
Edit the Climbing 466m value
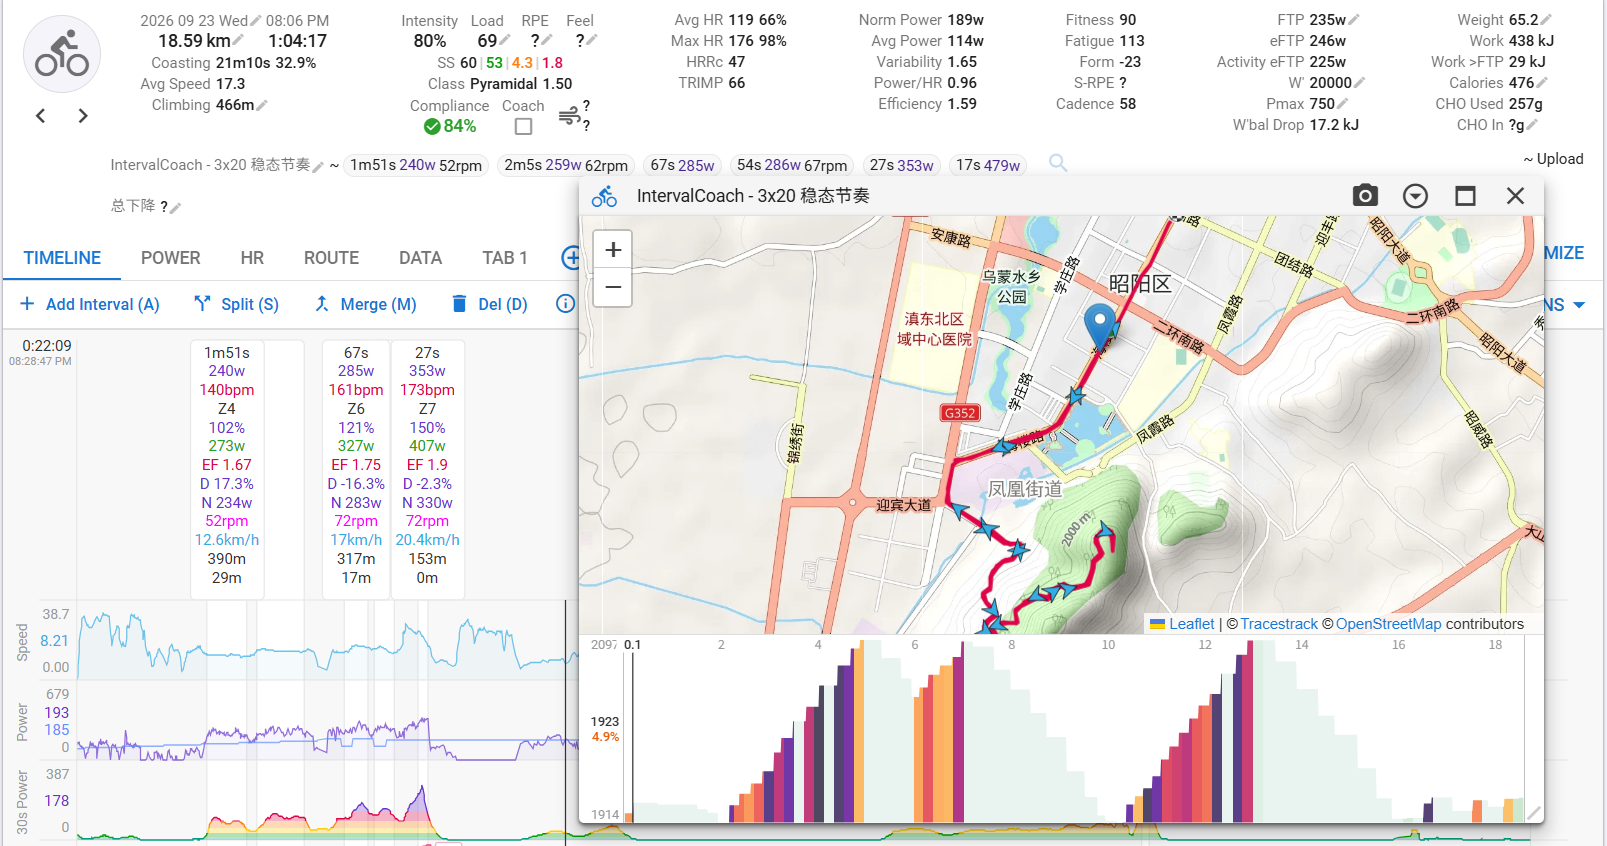point(262,105)
